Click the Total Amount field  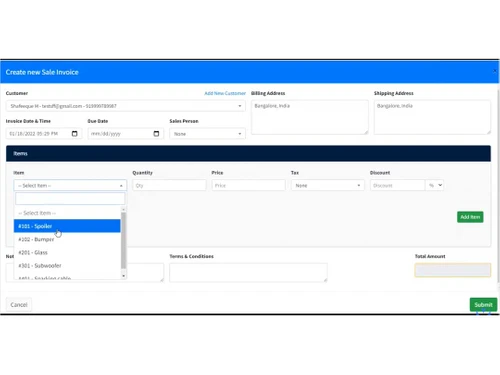coord(453,270)
